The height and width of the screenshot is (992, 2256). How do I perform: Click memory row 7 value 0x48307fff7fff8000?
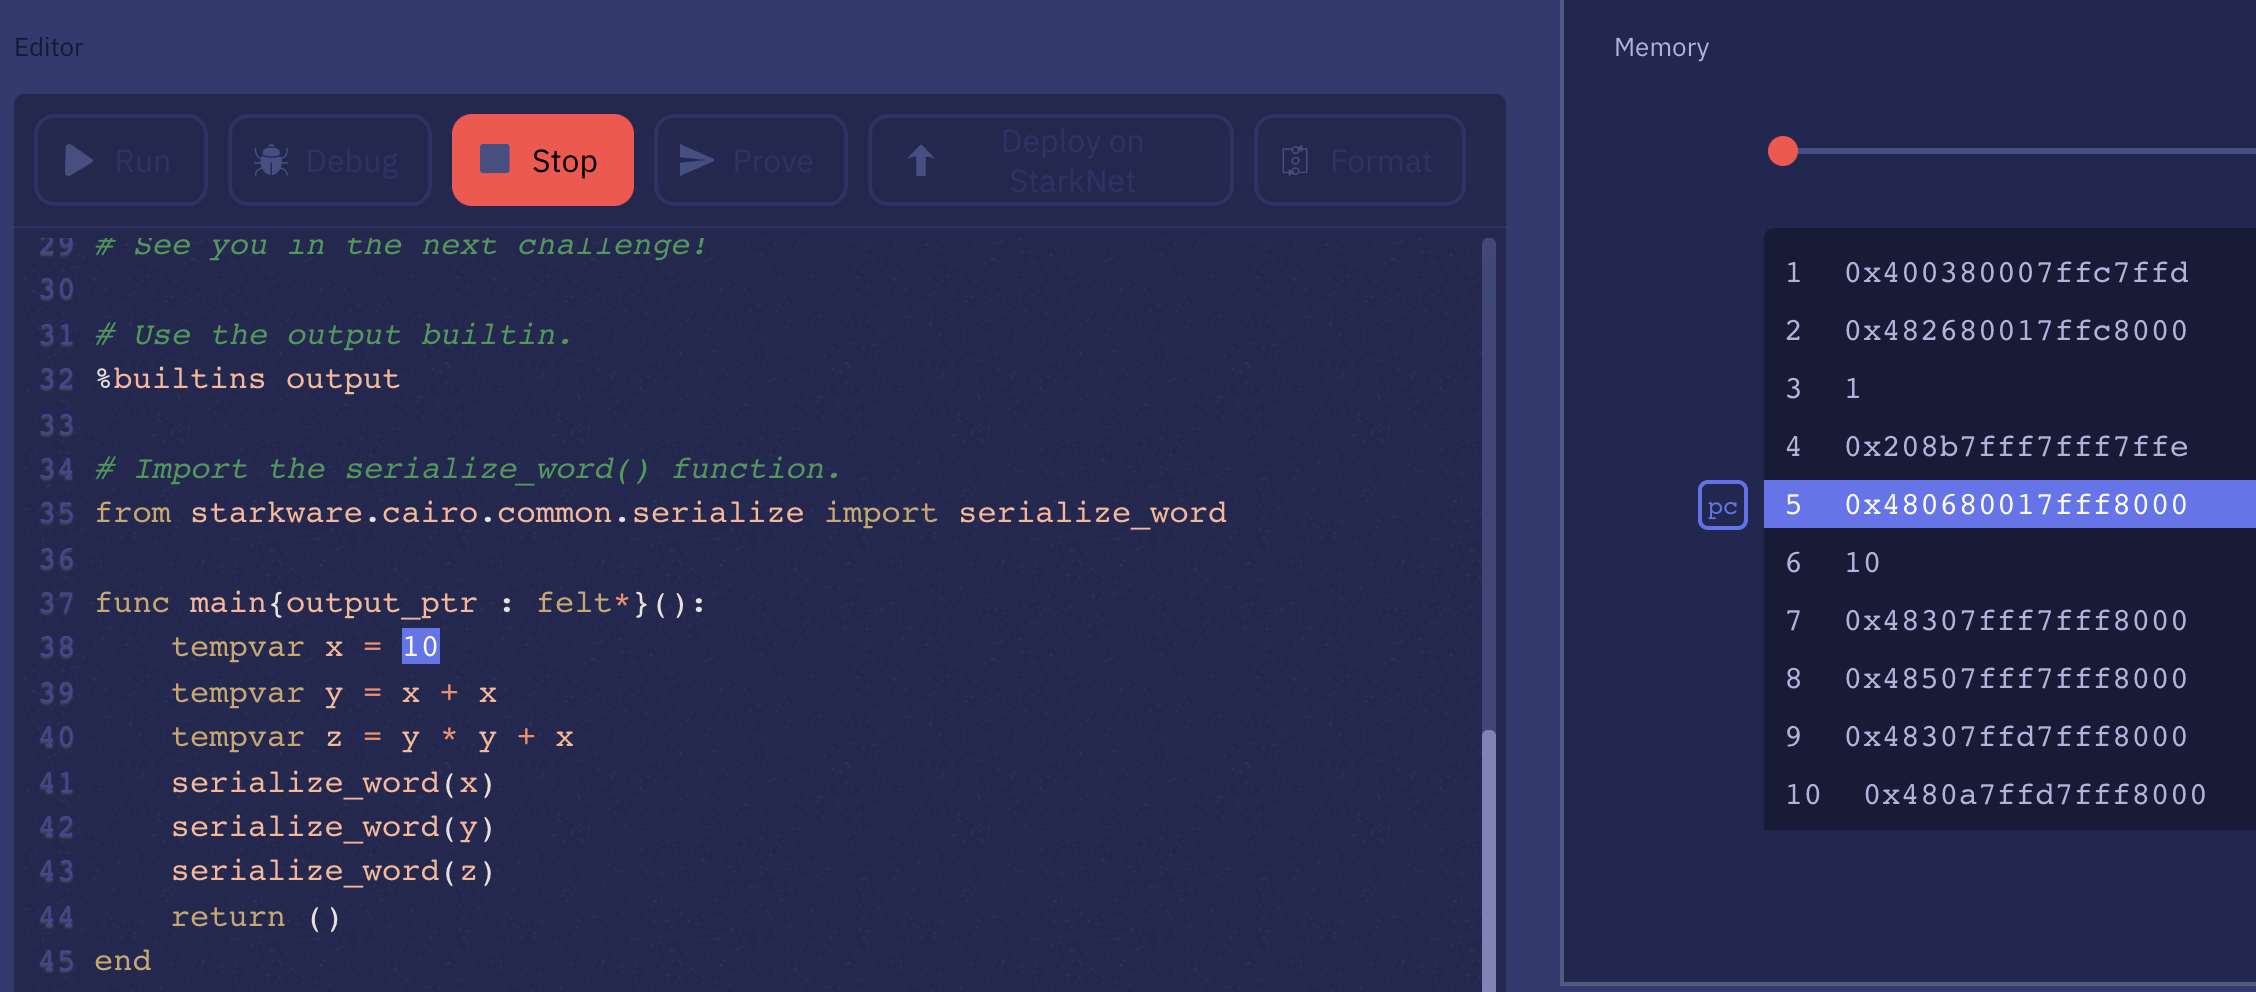point(2016,621)
